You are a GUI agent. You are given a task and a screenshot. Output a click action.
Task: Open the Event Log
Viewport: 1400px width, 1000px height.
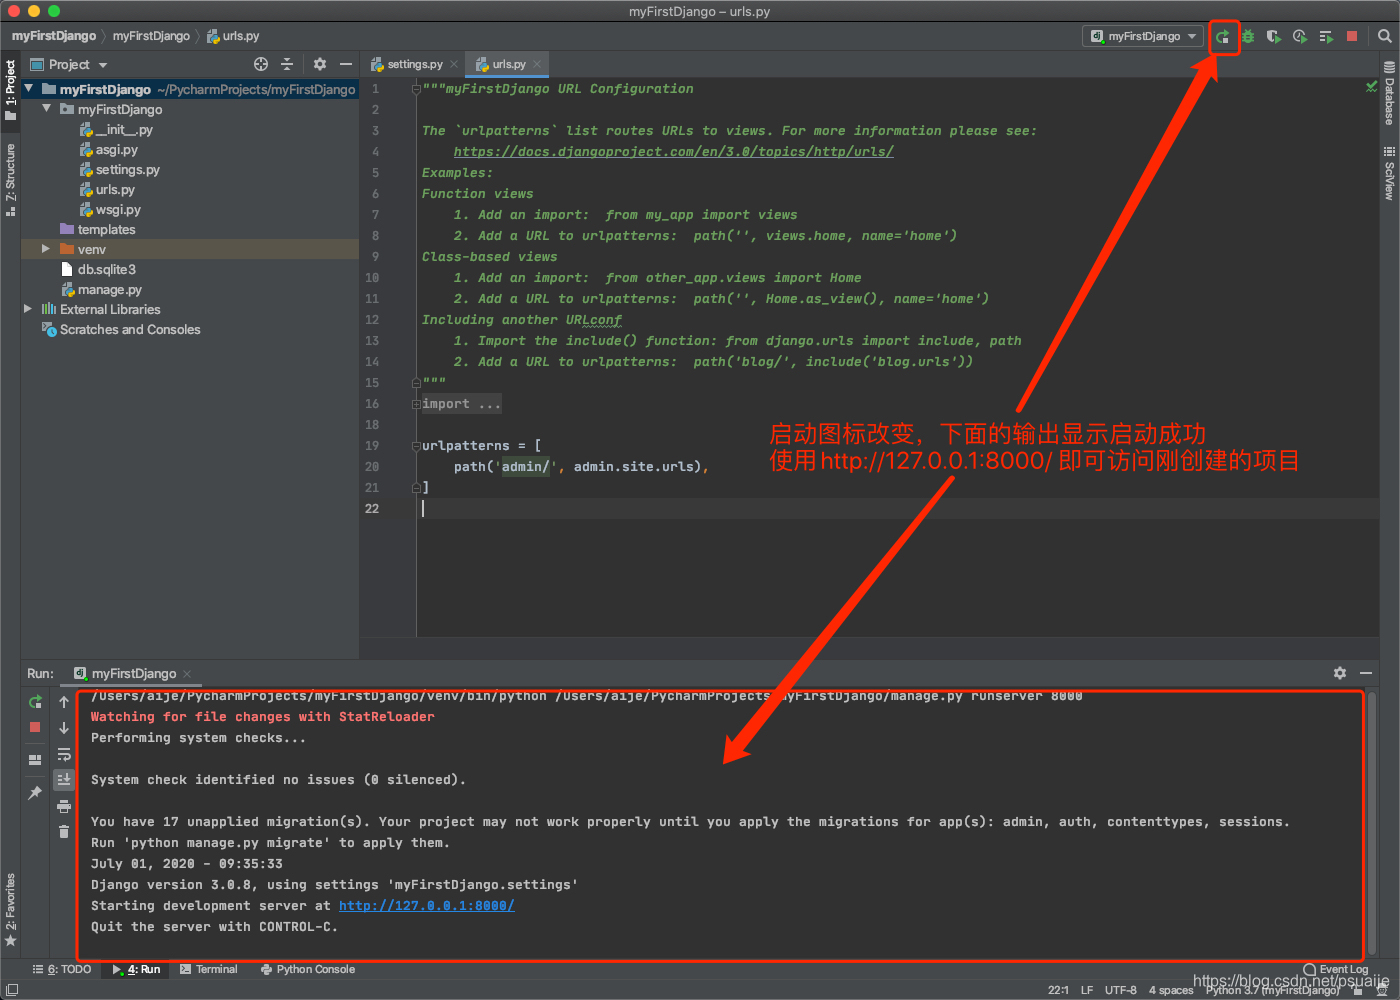click(1336, 969)
